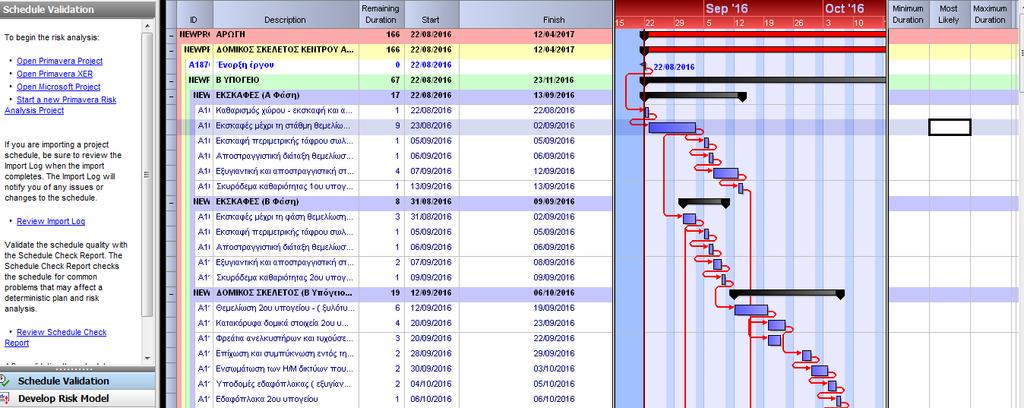The image size is (1024, 408).
Task: Click the Oct '16 month header in timeline
Action: coord(844,8)
